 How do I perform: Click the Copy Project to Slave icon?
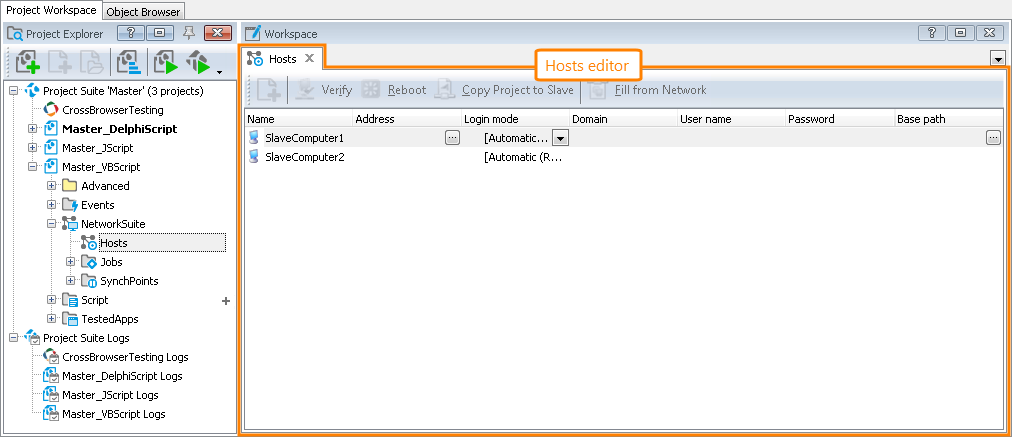pos(445,90)
